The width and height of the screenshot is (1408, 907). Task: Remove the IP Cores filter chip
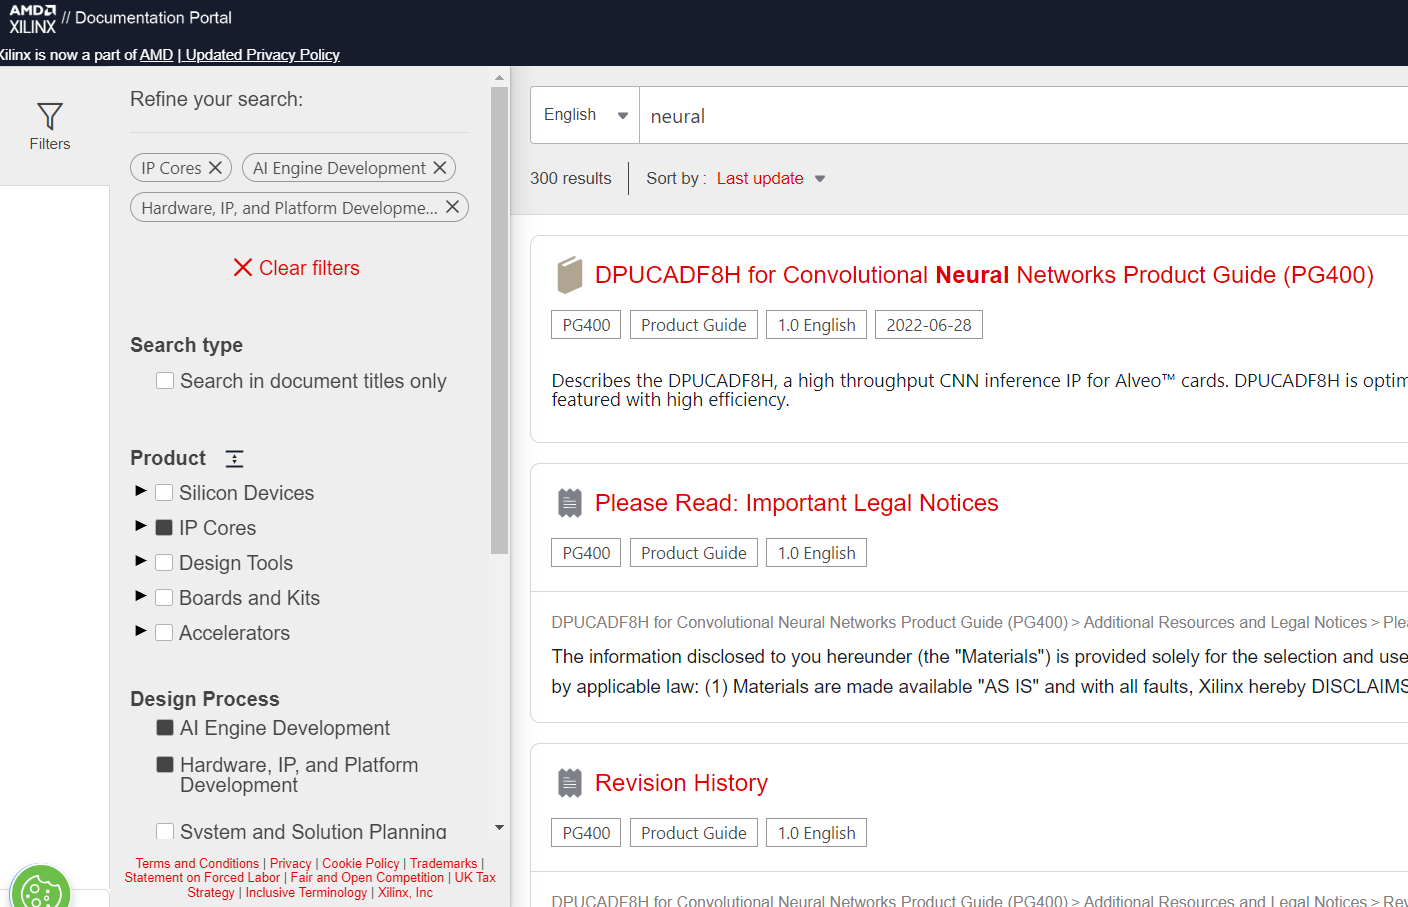(215, 168)
